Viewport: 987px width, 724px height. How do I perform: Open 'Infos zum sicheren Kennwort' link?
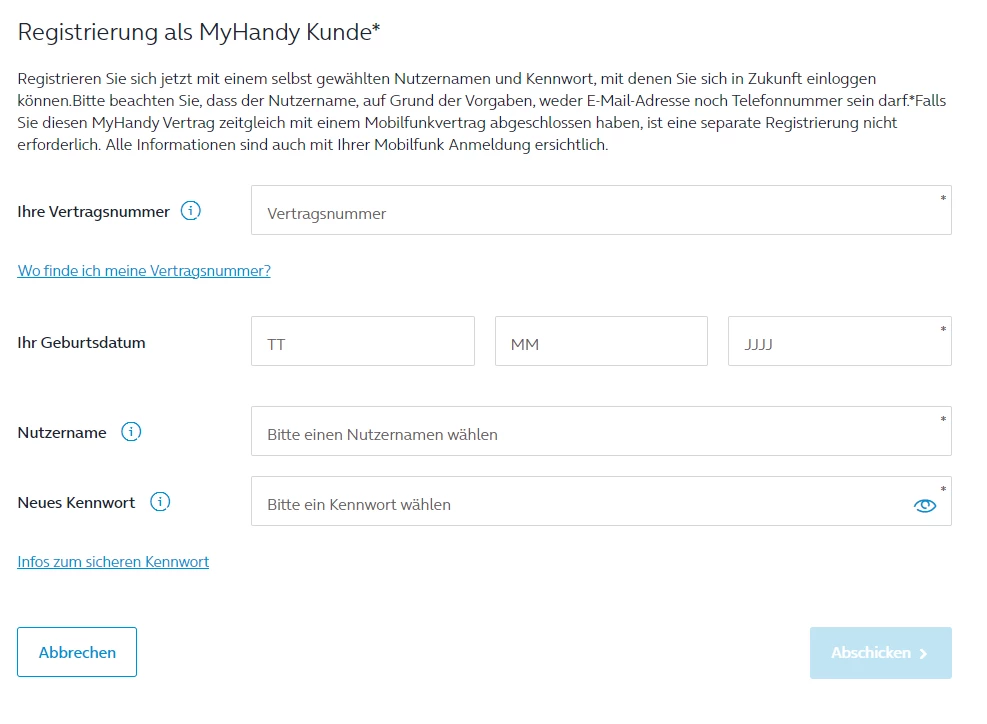(113, 562)
